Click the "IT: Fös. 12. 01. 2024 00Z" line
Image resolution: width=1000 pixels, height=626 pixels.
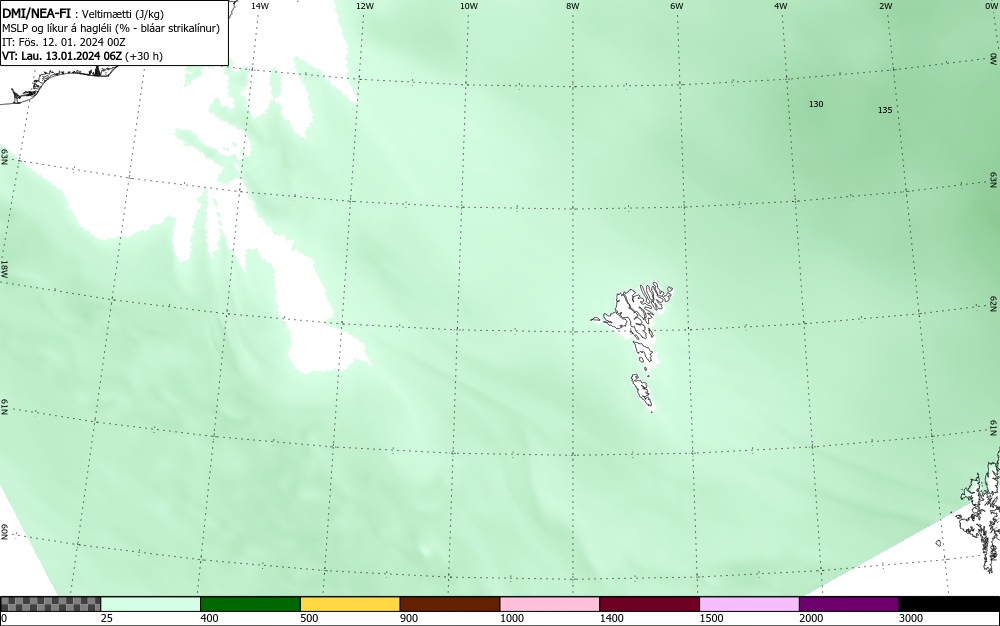tap(64, 42)
